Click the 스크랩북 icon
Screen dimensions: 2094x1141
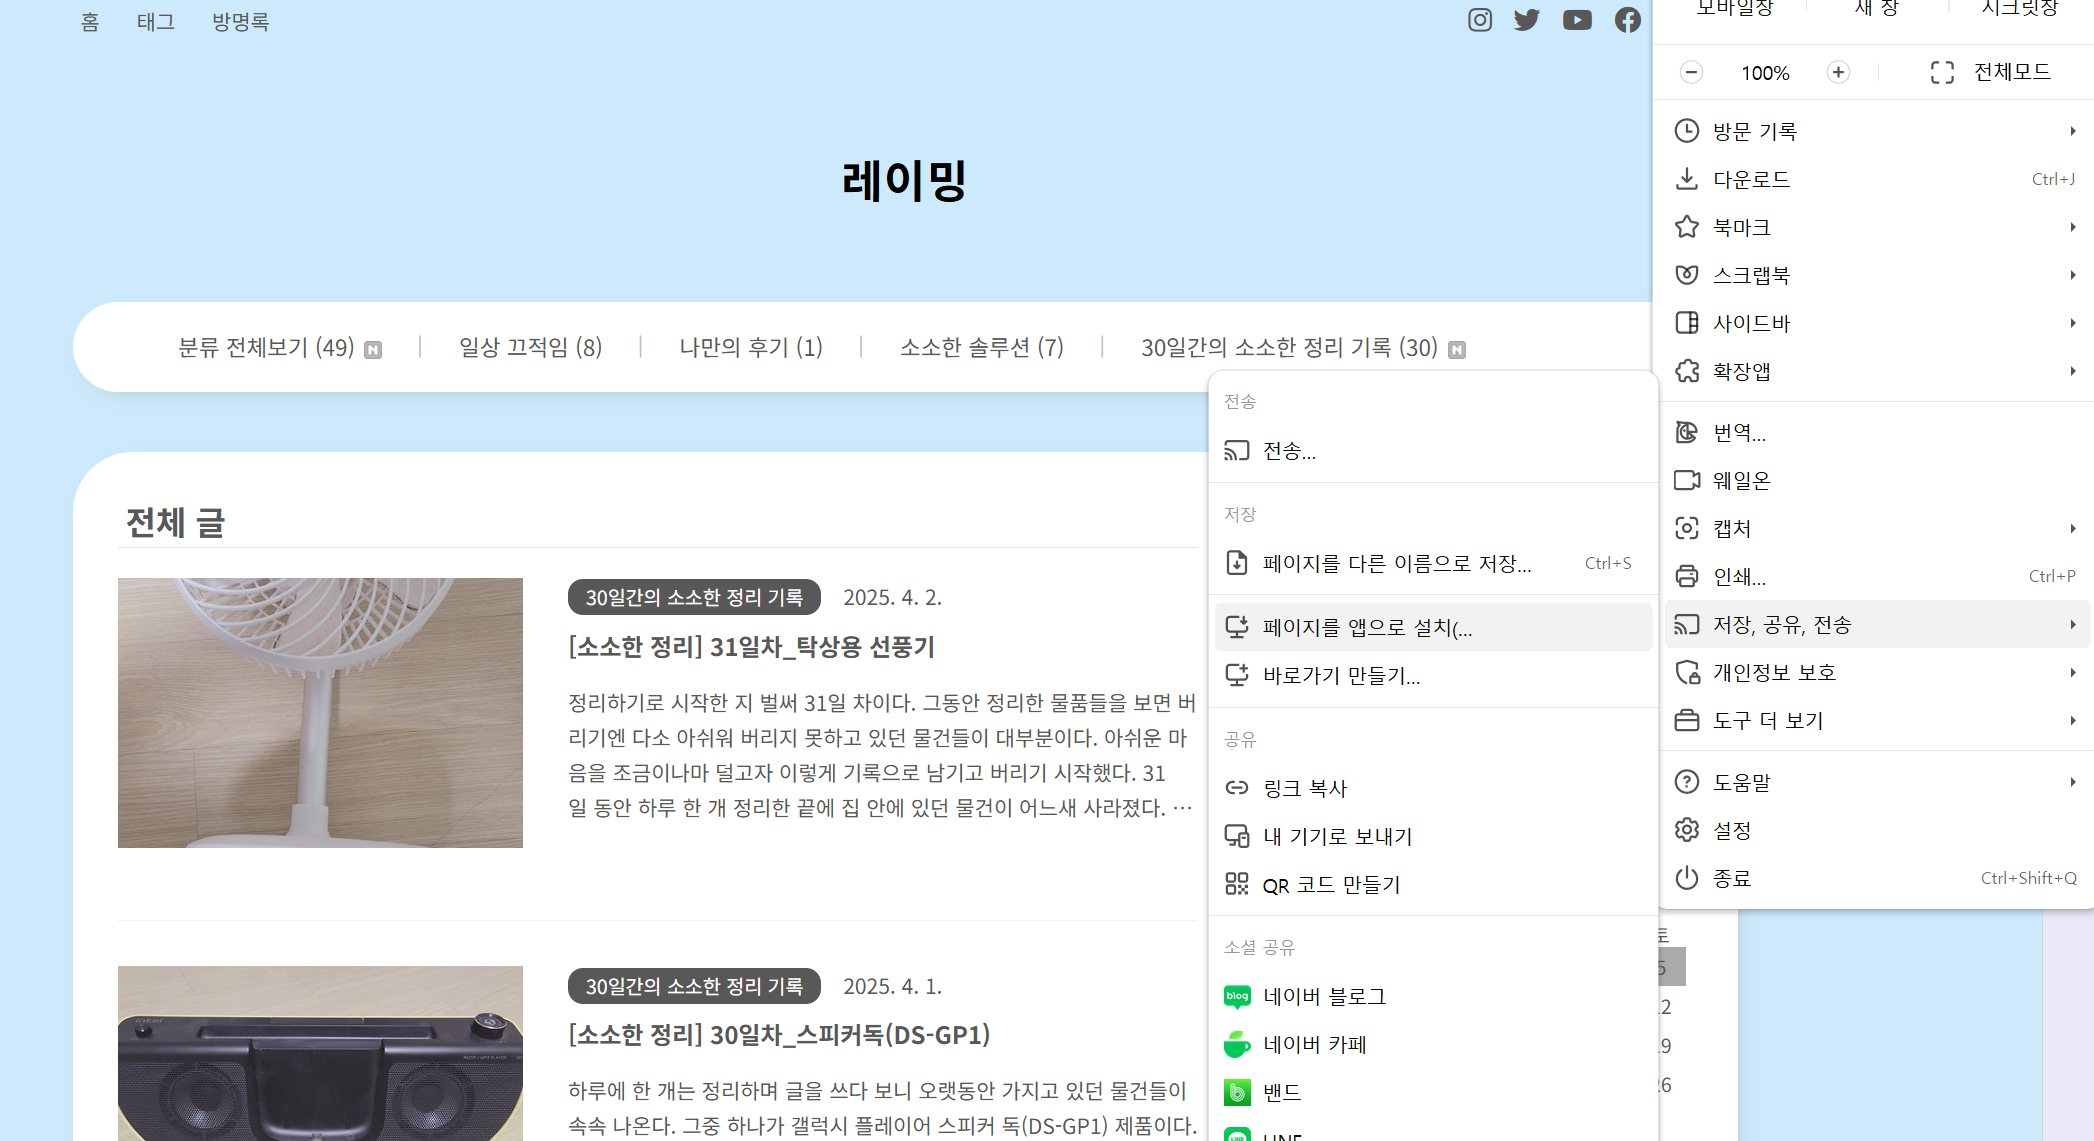(x=1687, y=275)
